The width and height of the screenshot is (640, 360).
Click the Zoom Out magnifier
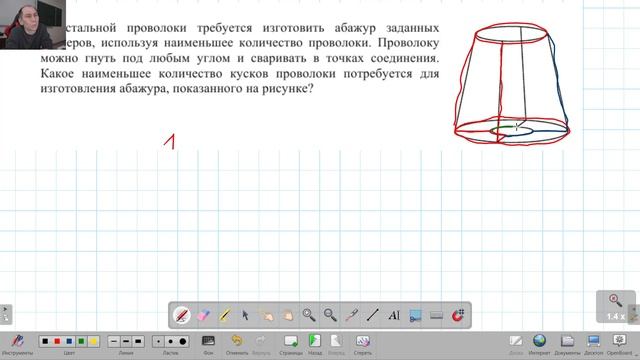point(330,315)
